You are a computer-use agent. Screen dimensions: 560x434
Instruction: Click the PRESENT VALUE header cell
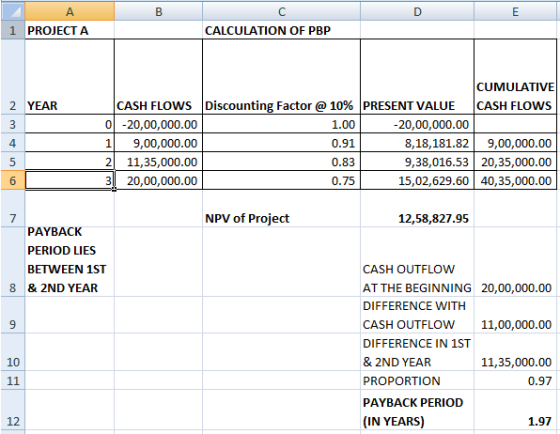click(x=417, y=77)
